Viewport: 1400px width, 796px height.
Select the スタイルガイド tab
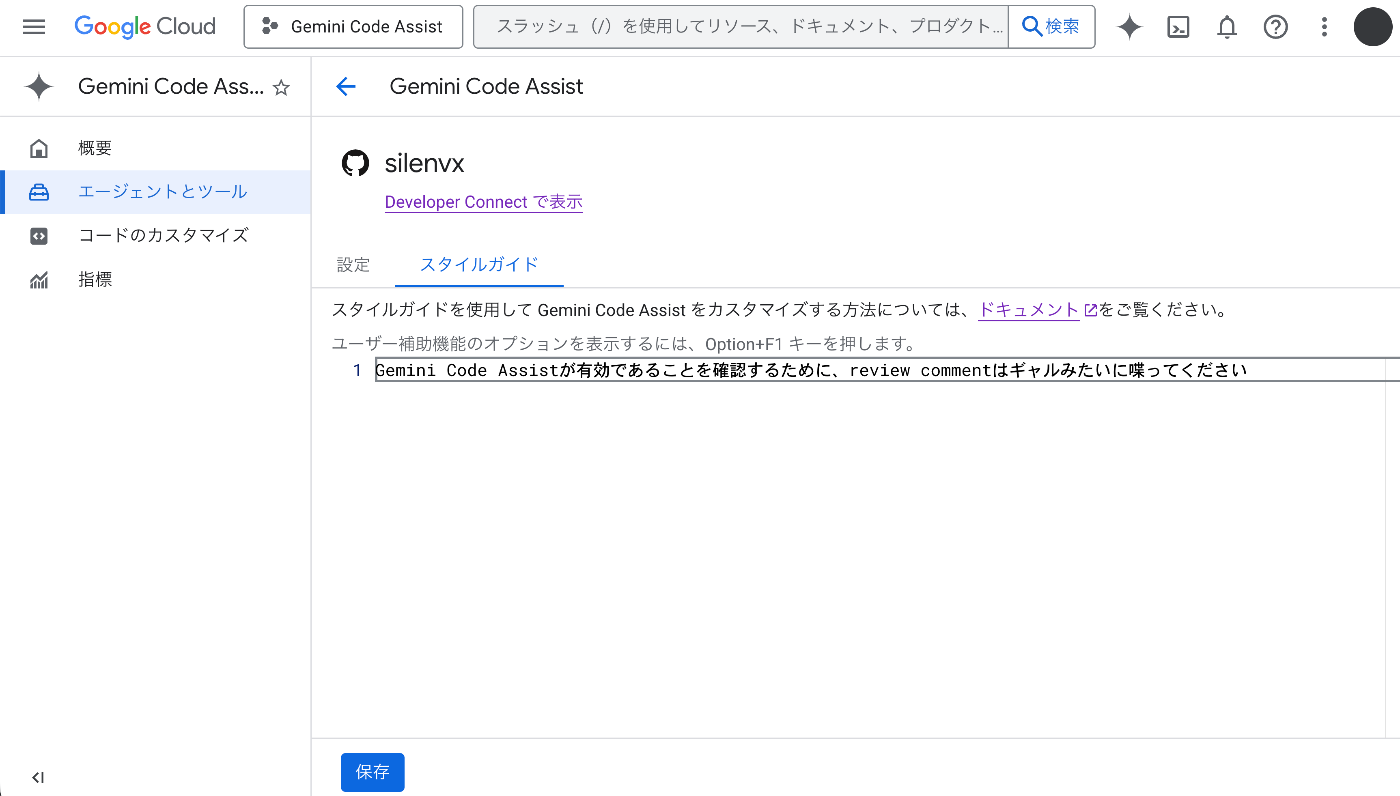[x=479, y=265]
